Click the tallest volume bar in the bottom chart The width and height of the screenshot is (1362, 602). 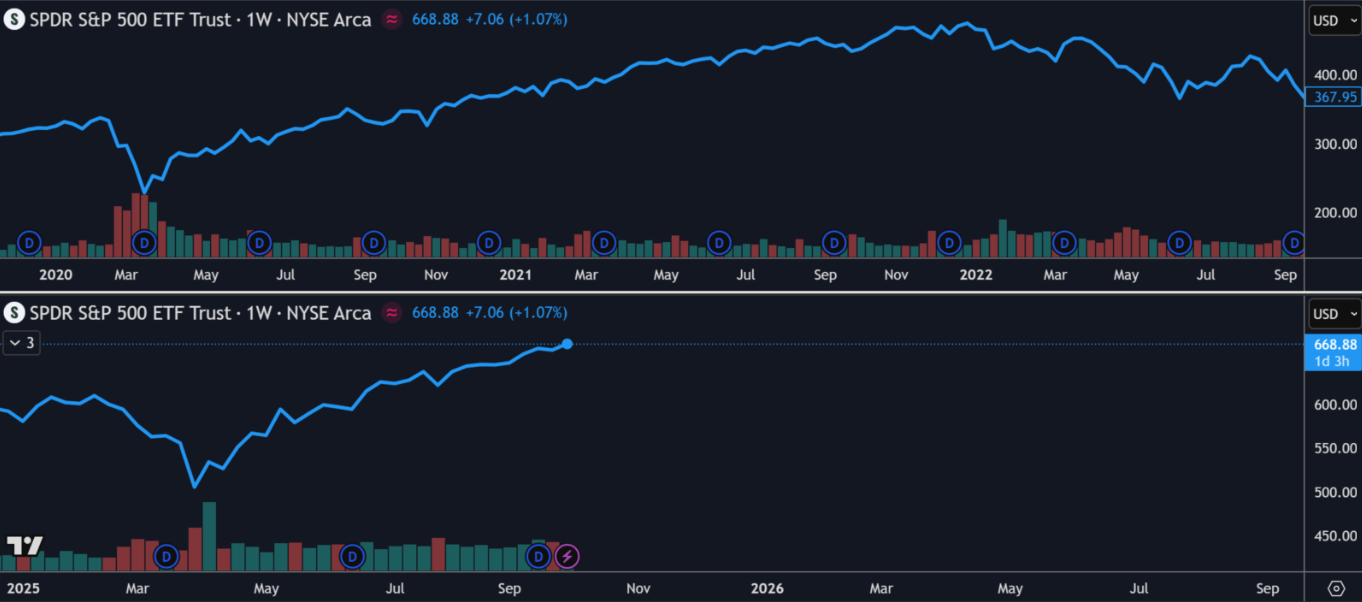(x=209, y=536)
